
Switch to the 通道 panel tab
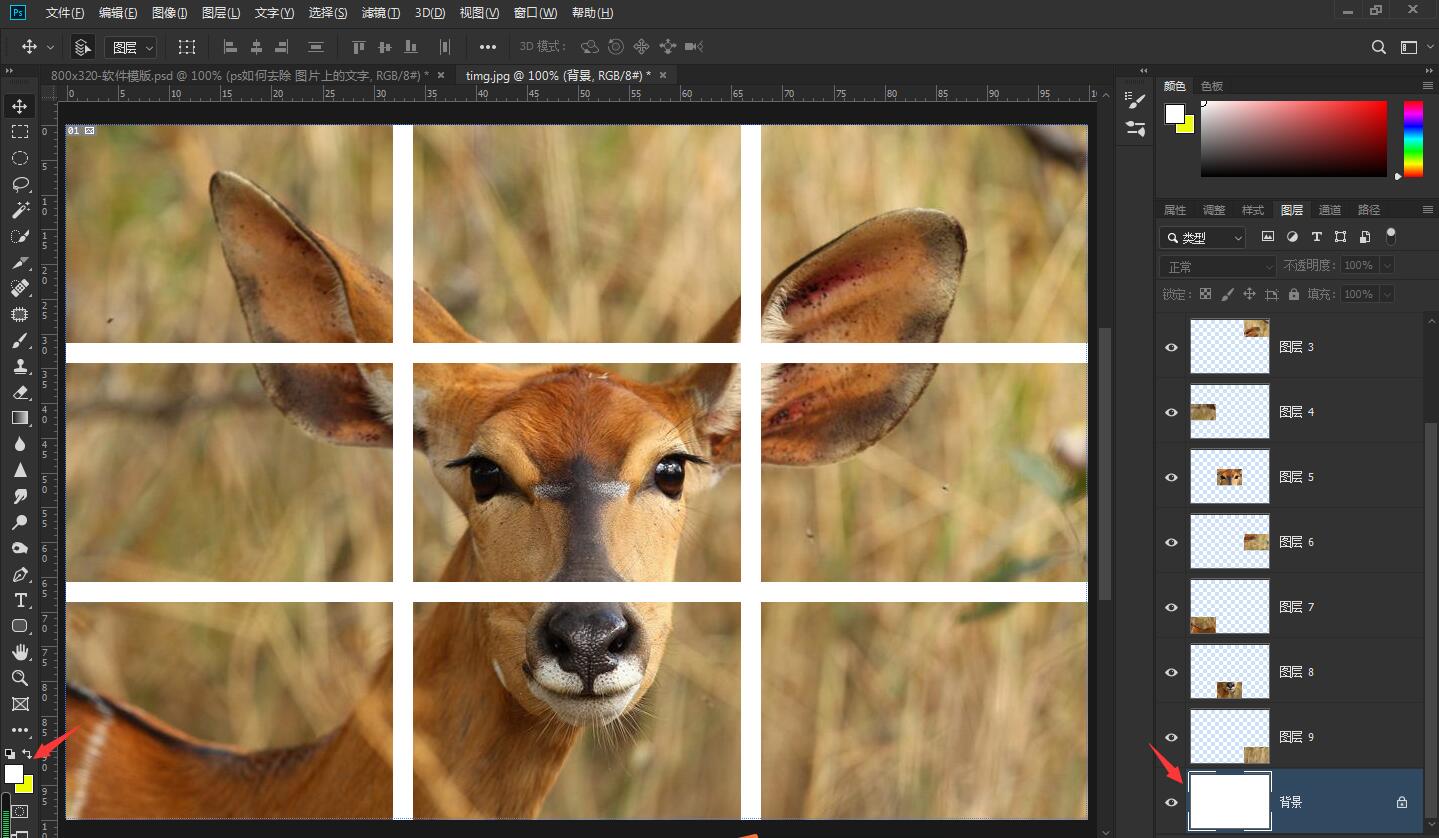click(1329, 210)
